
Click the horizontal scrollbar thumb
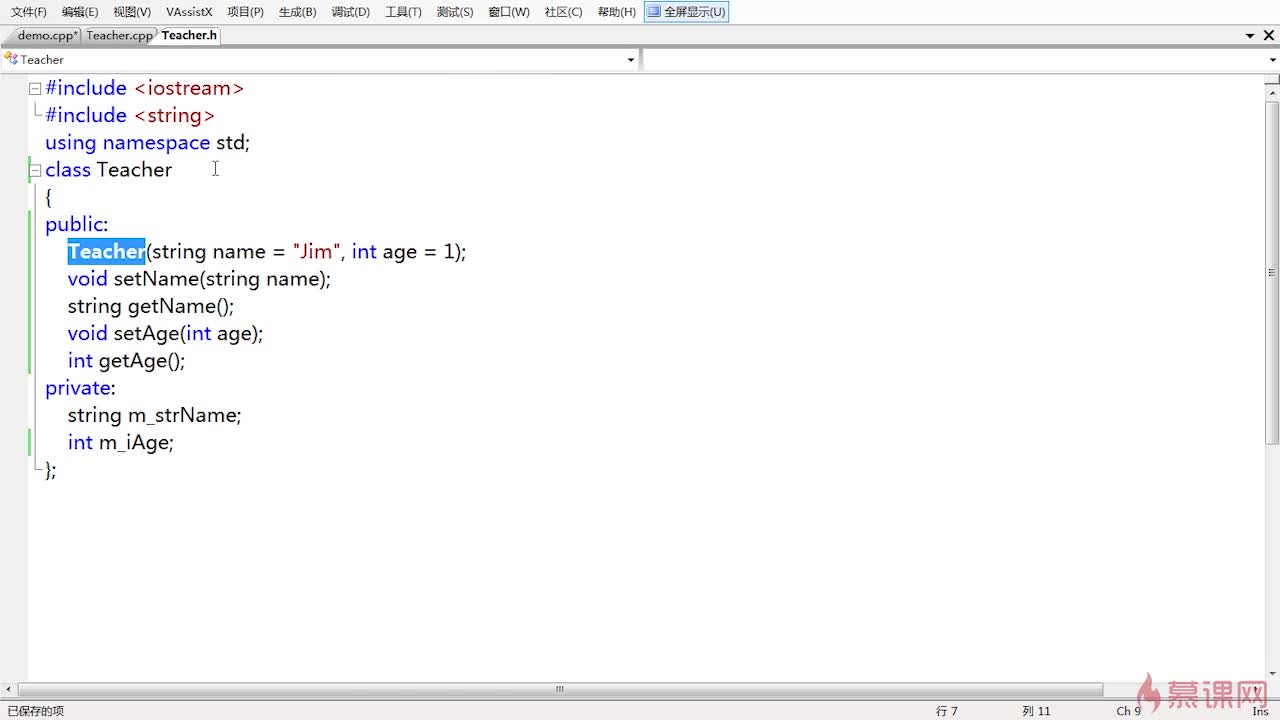[560, 689]
